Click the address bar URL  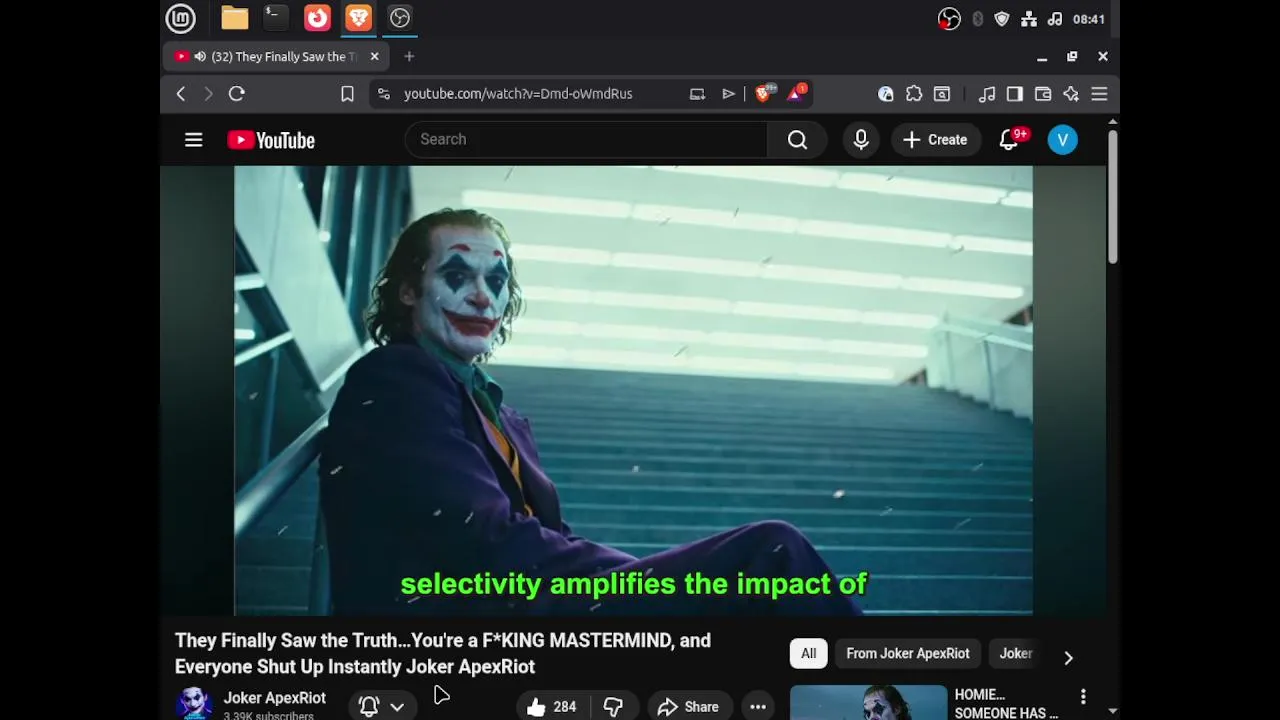(x=518, y=94)
